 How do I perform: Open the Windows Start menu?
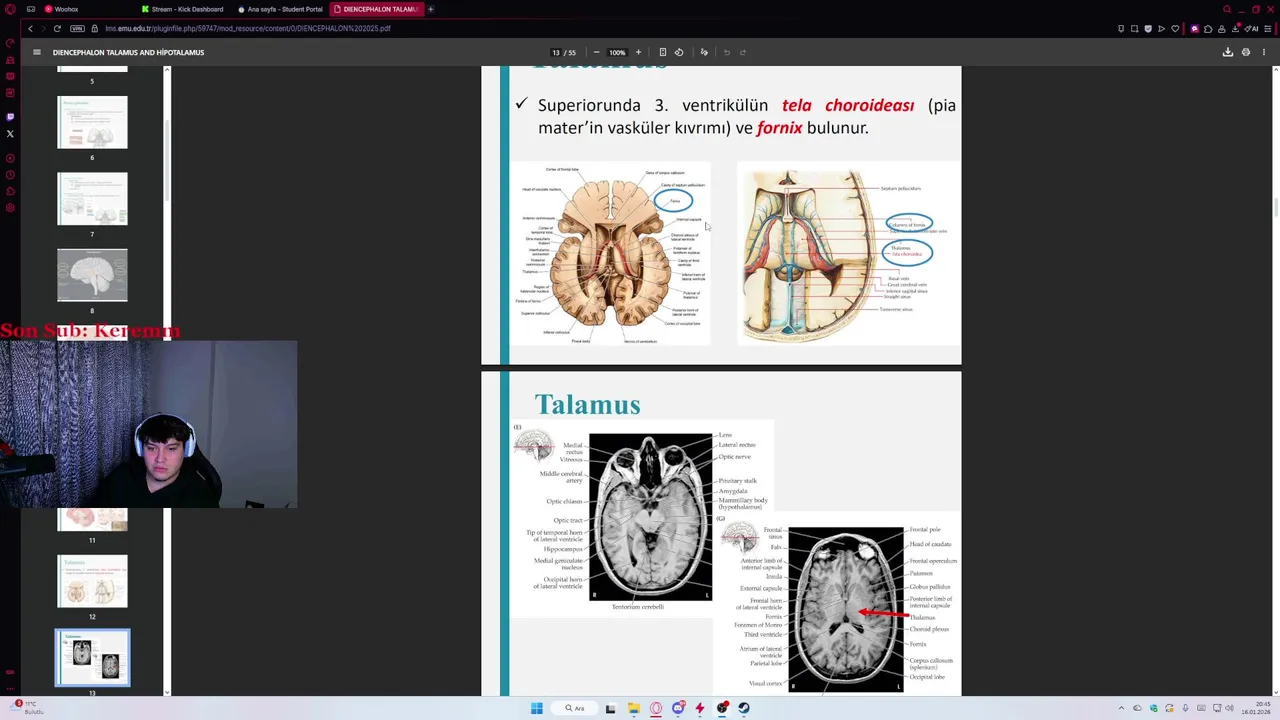click(536, 708)
